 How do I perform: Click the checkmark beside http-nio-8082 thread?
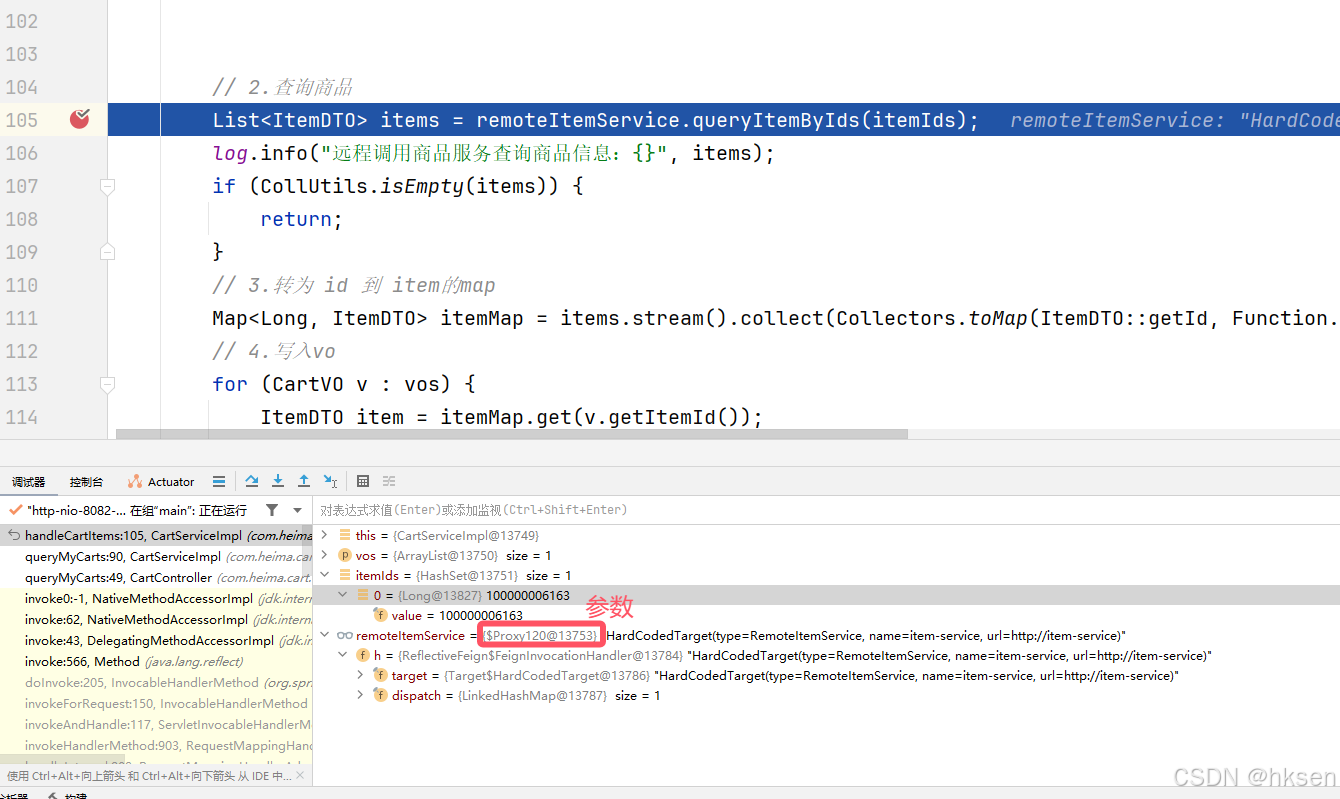(x=14, y=509)
